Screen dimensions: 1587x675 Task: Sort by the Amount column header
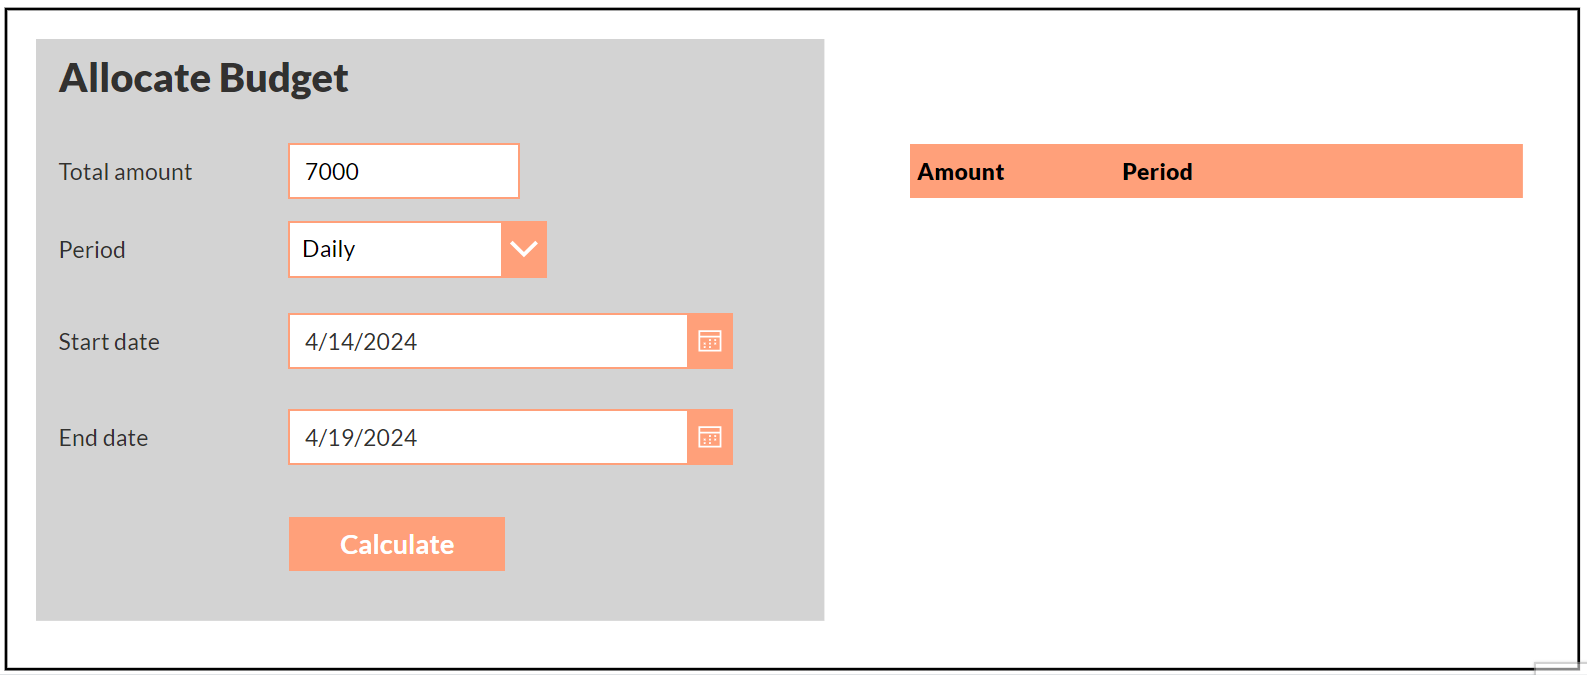point(961,172)
